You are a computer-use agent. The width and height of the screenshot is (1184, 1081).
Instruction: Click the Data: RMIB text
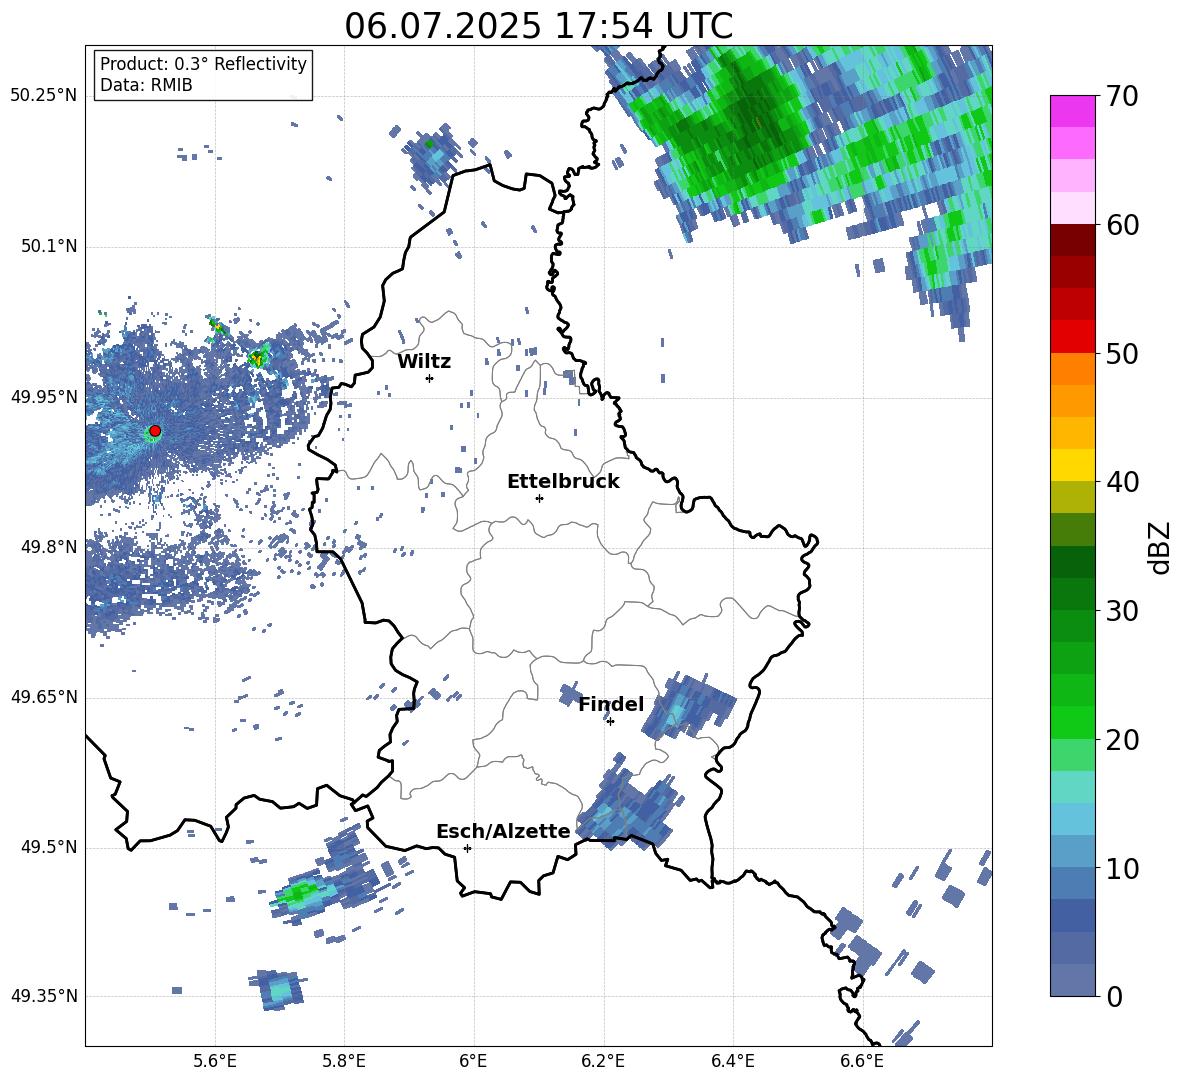pos(146,85)
